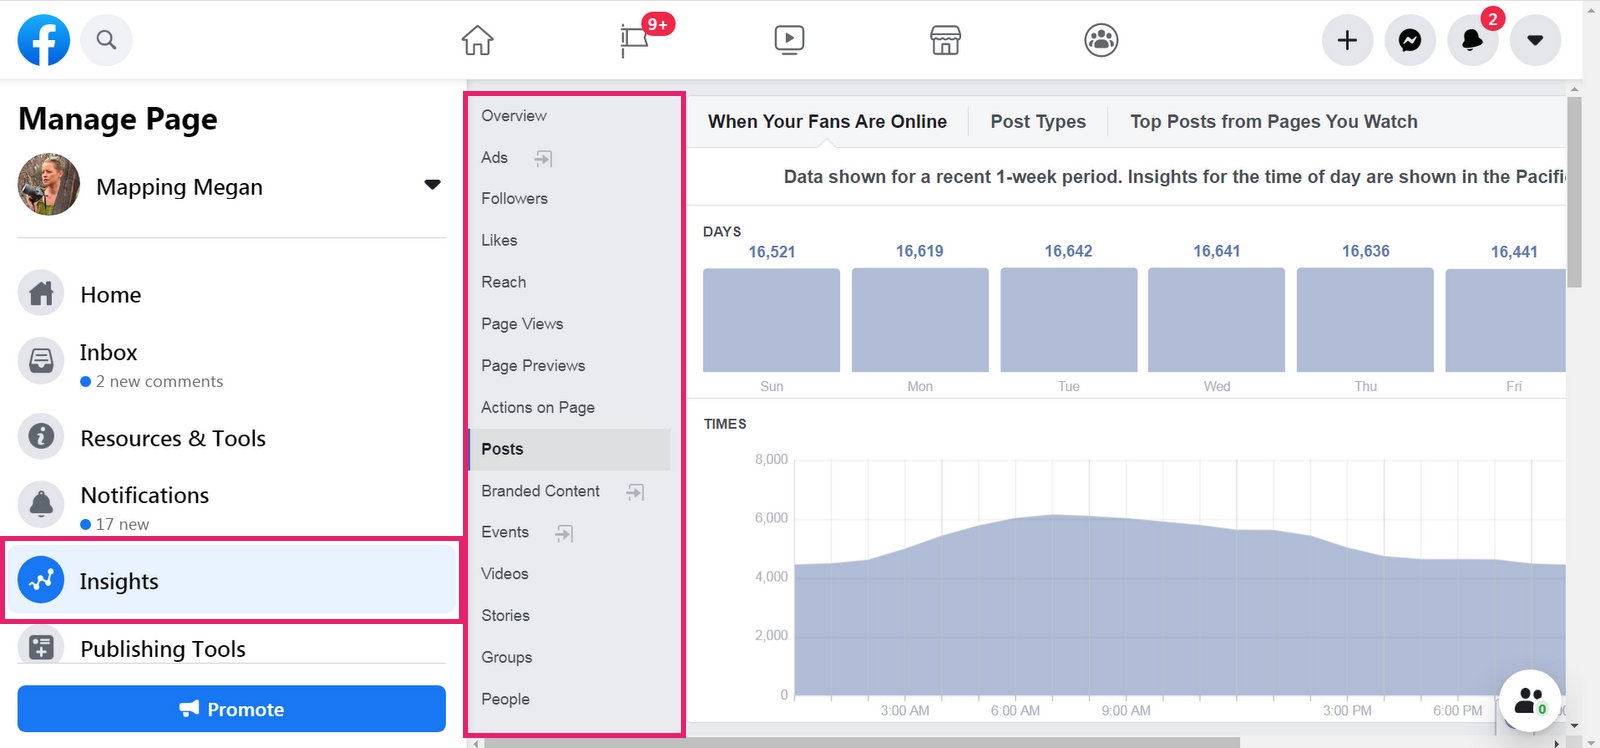Open the Ads insights section
1600x748 pixels.
494,158
